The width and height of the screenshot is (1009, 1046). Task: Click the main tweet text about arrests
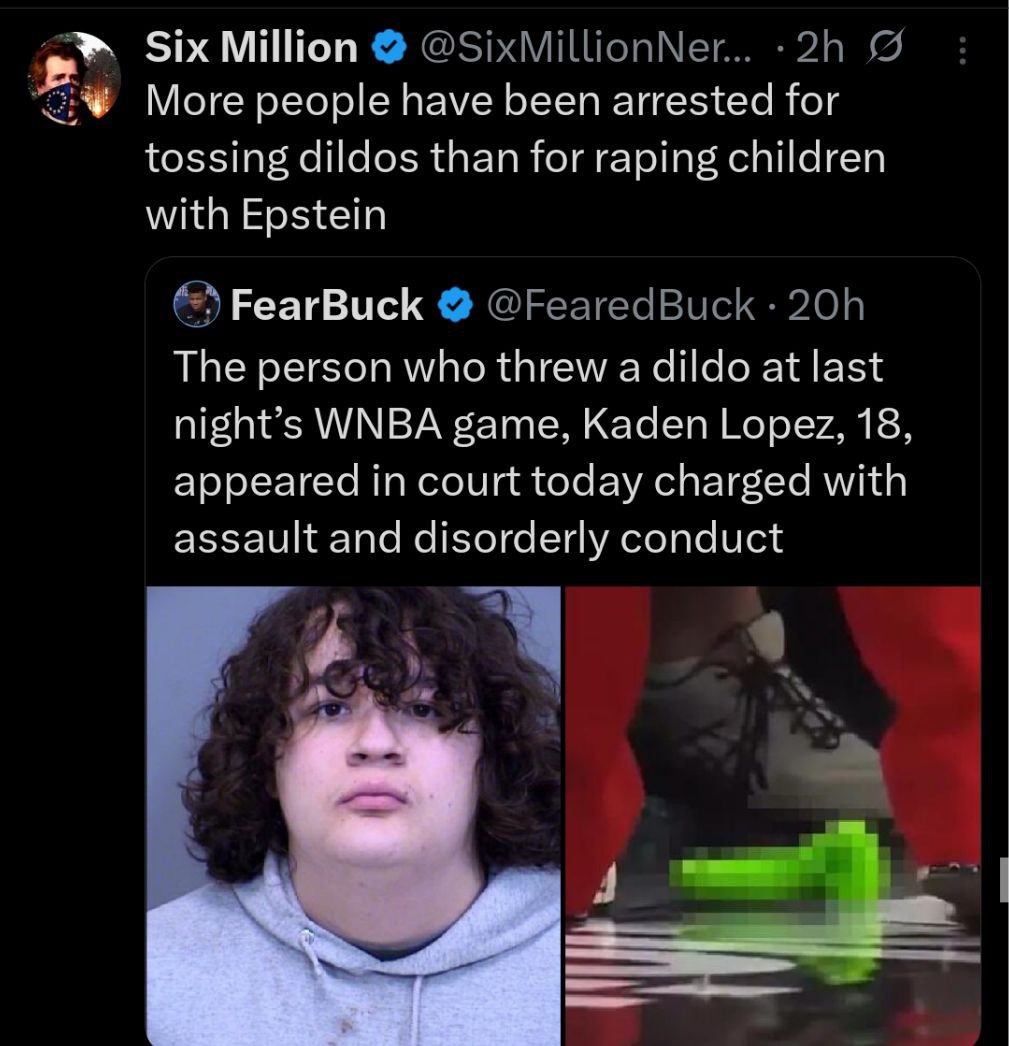click(x=515, y=157)
